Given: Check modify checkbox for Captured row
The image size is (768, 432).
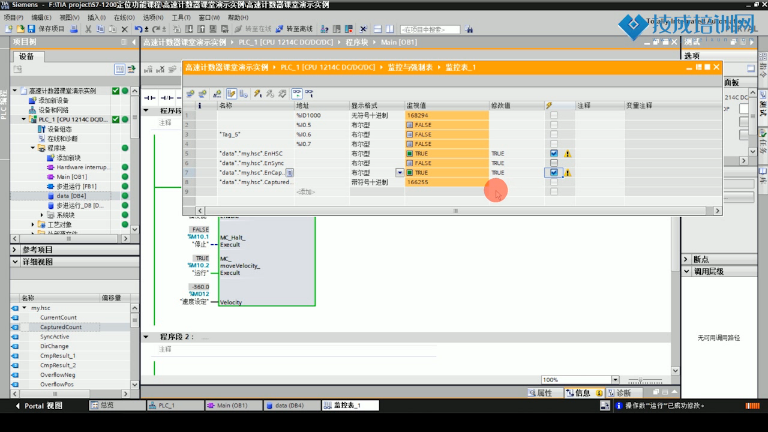Looking at the screenshot, I should [554, 182].
